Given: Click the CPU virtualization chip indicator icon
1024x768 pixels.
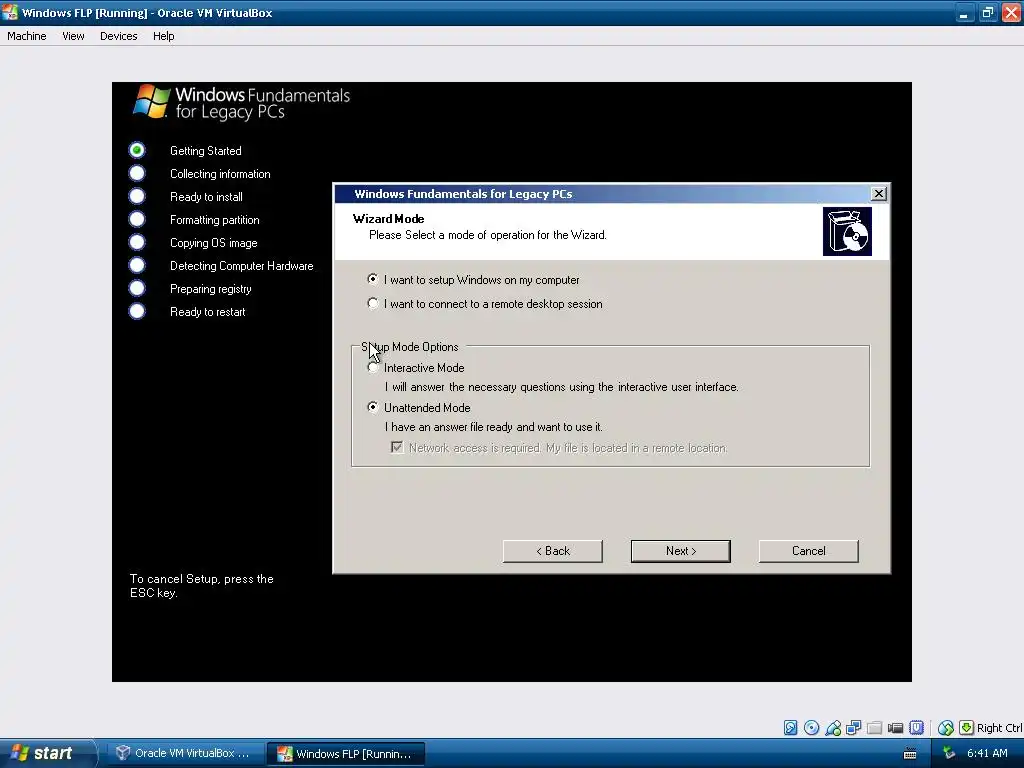Looking at the screenshot, I should click(916, 728).
